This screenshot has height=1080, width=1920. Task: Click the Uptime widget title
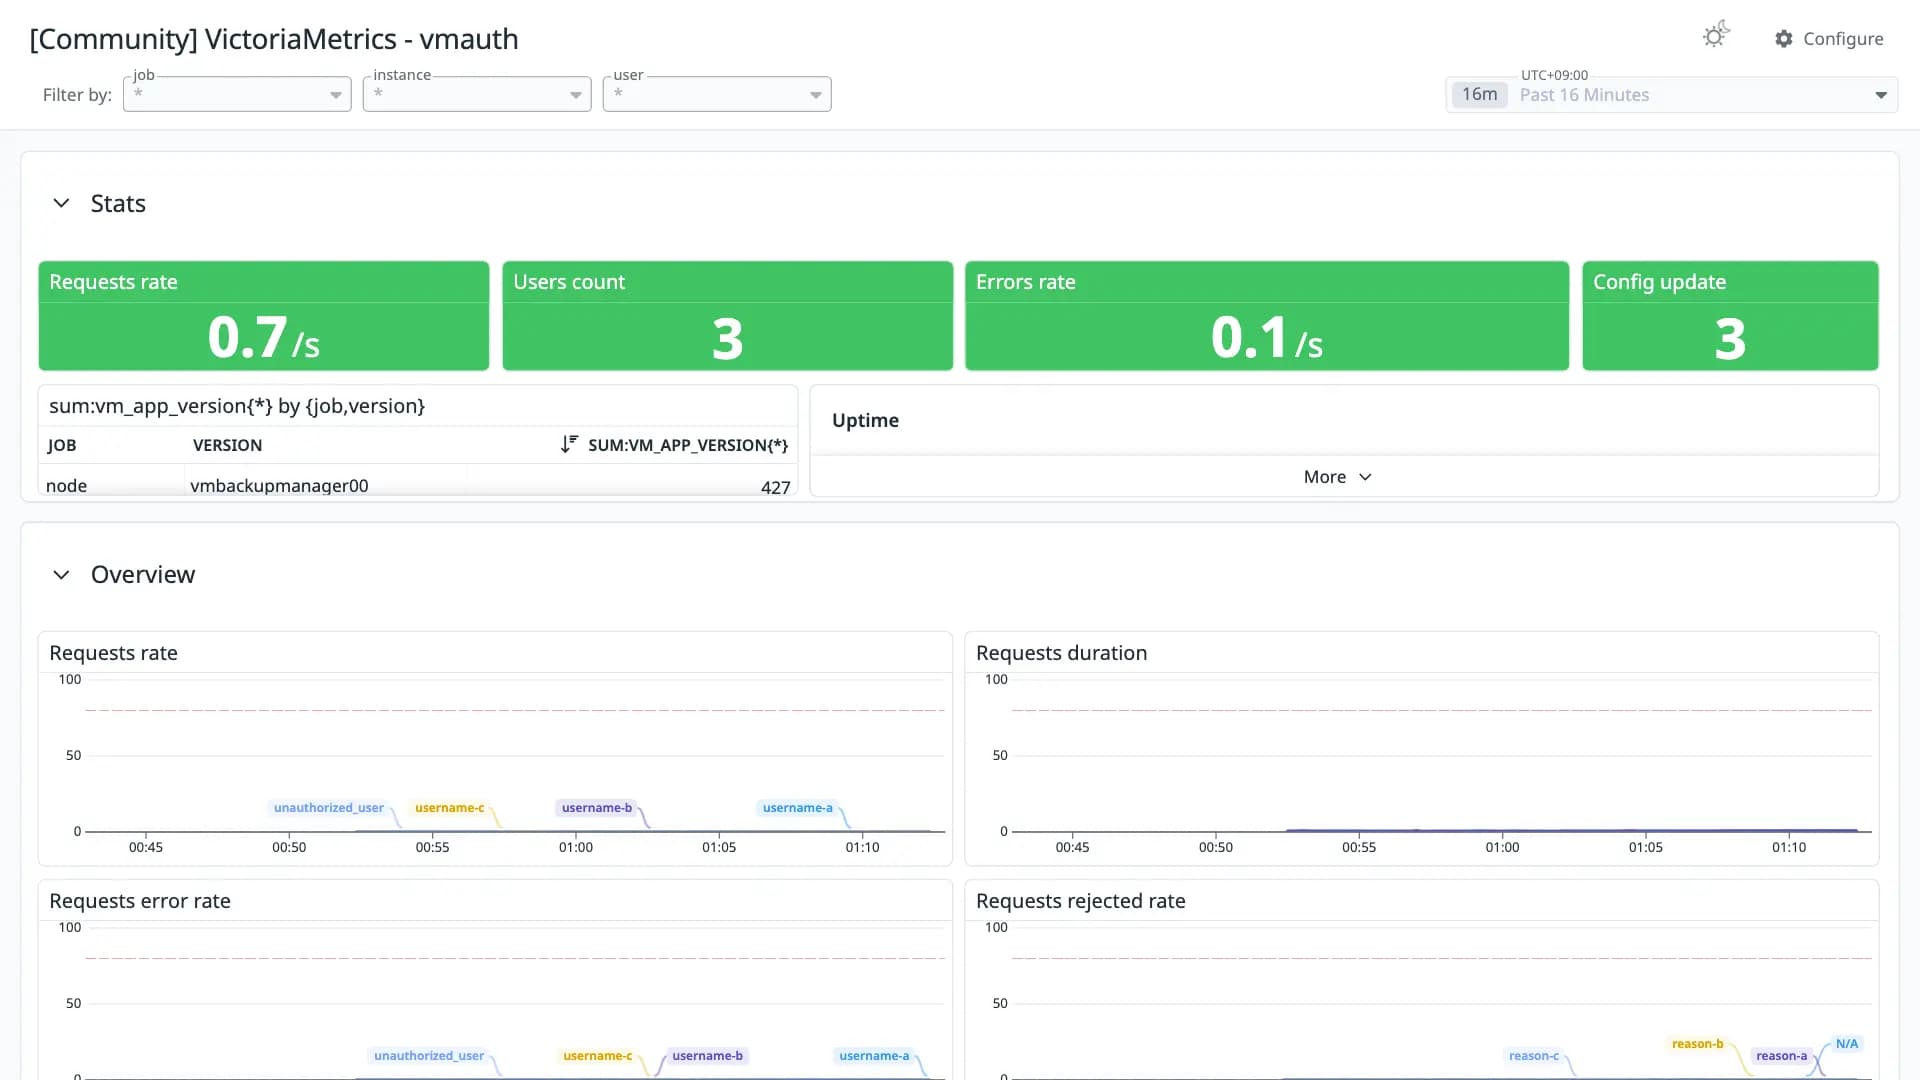pyautogui.click(x=865, y=421)
